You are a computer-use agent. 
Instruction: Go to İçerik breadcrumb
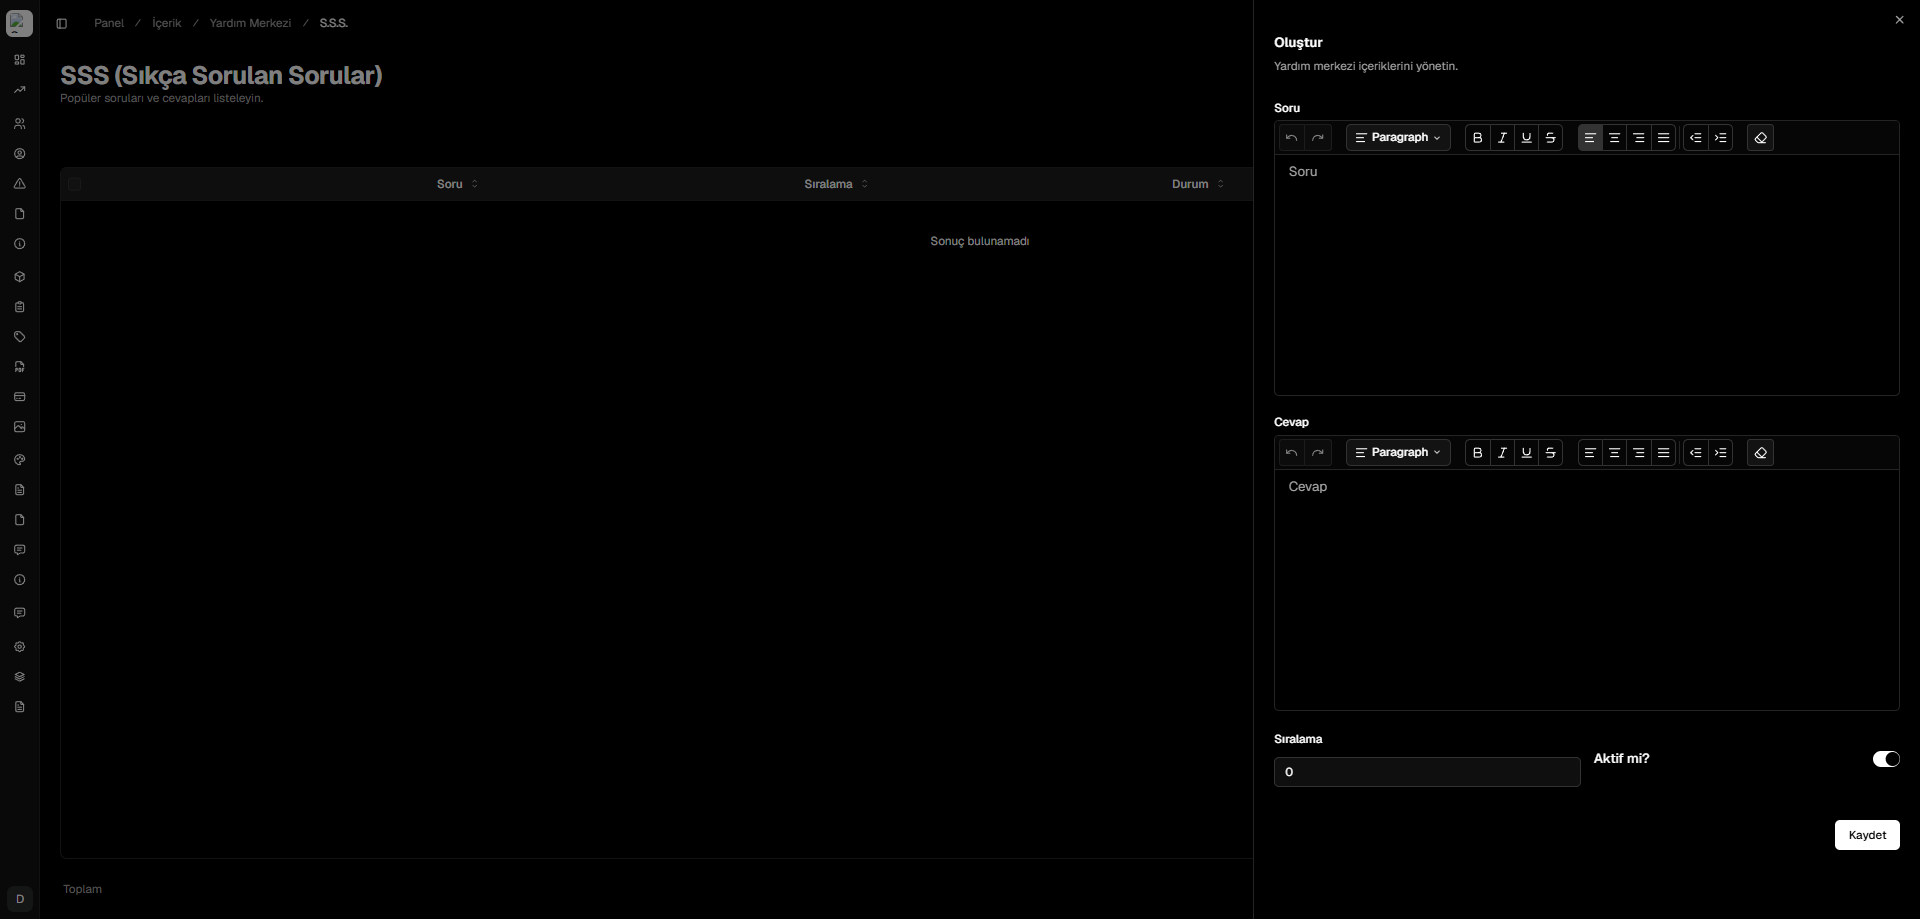(167, 23)
